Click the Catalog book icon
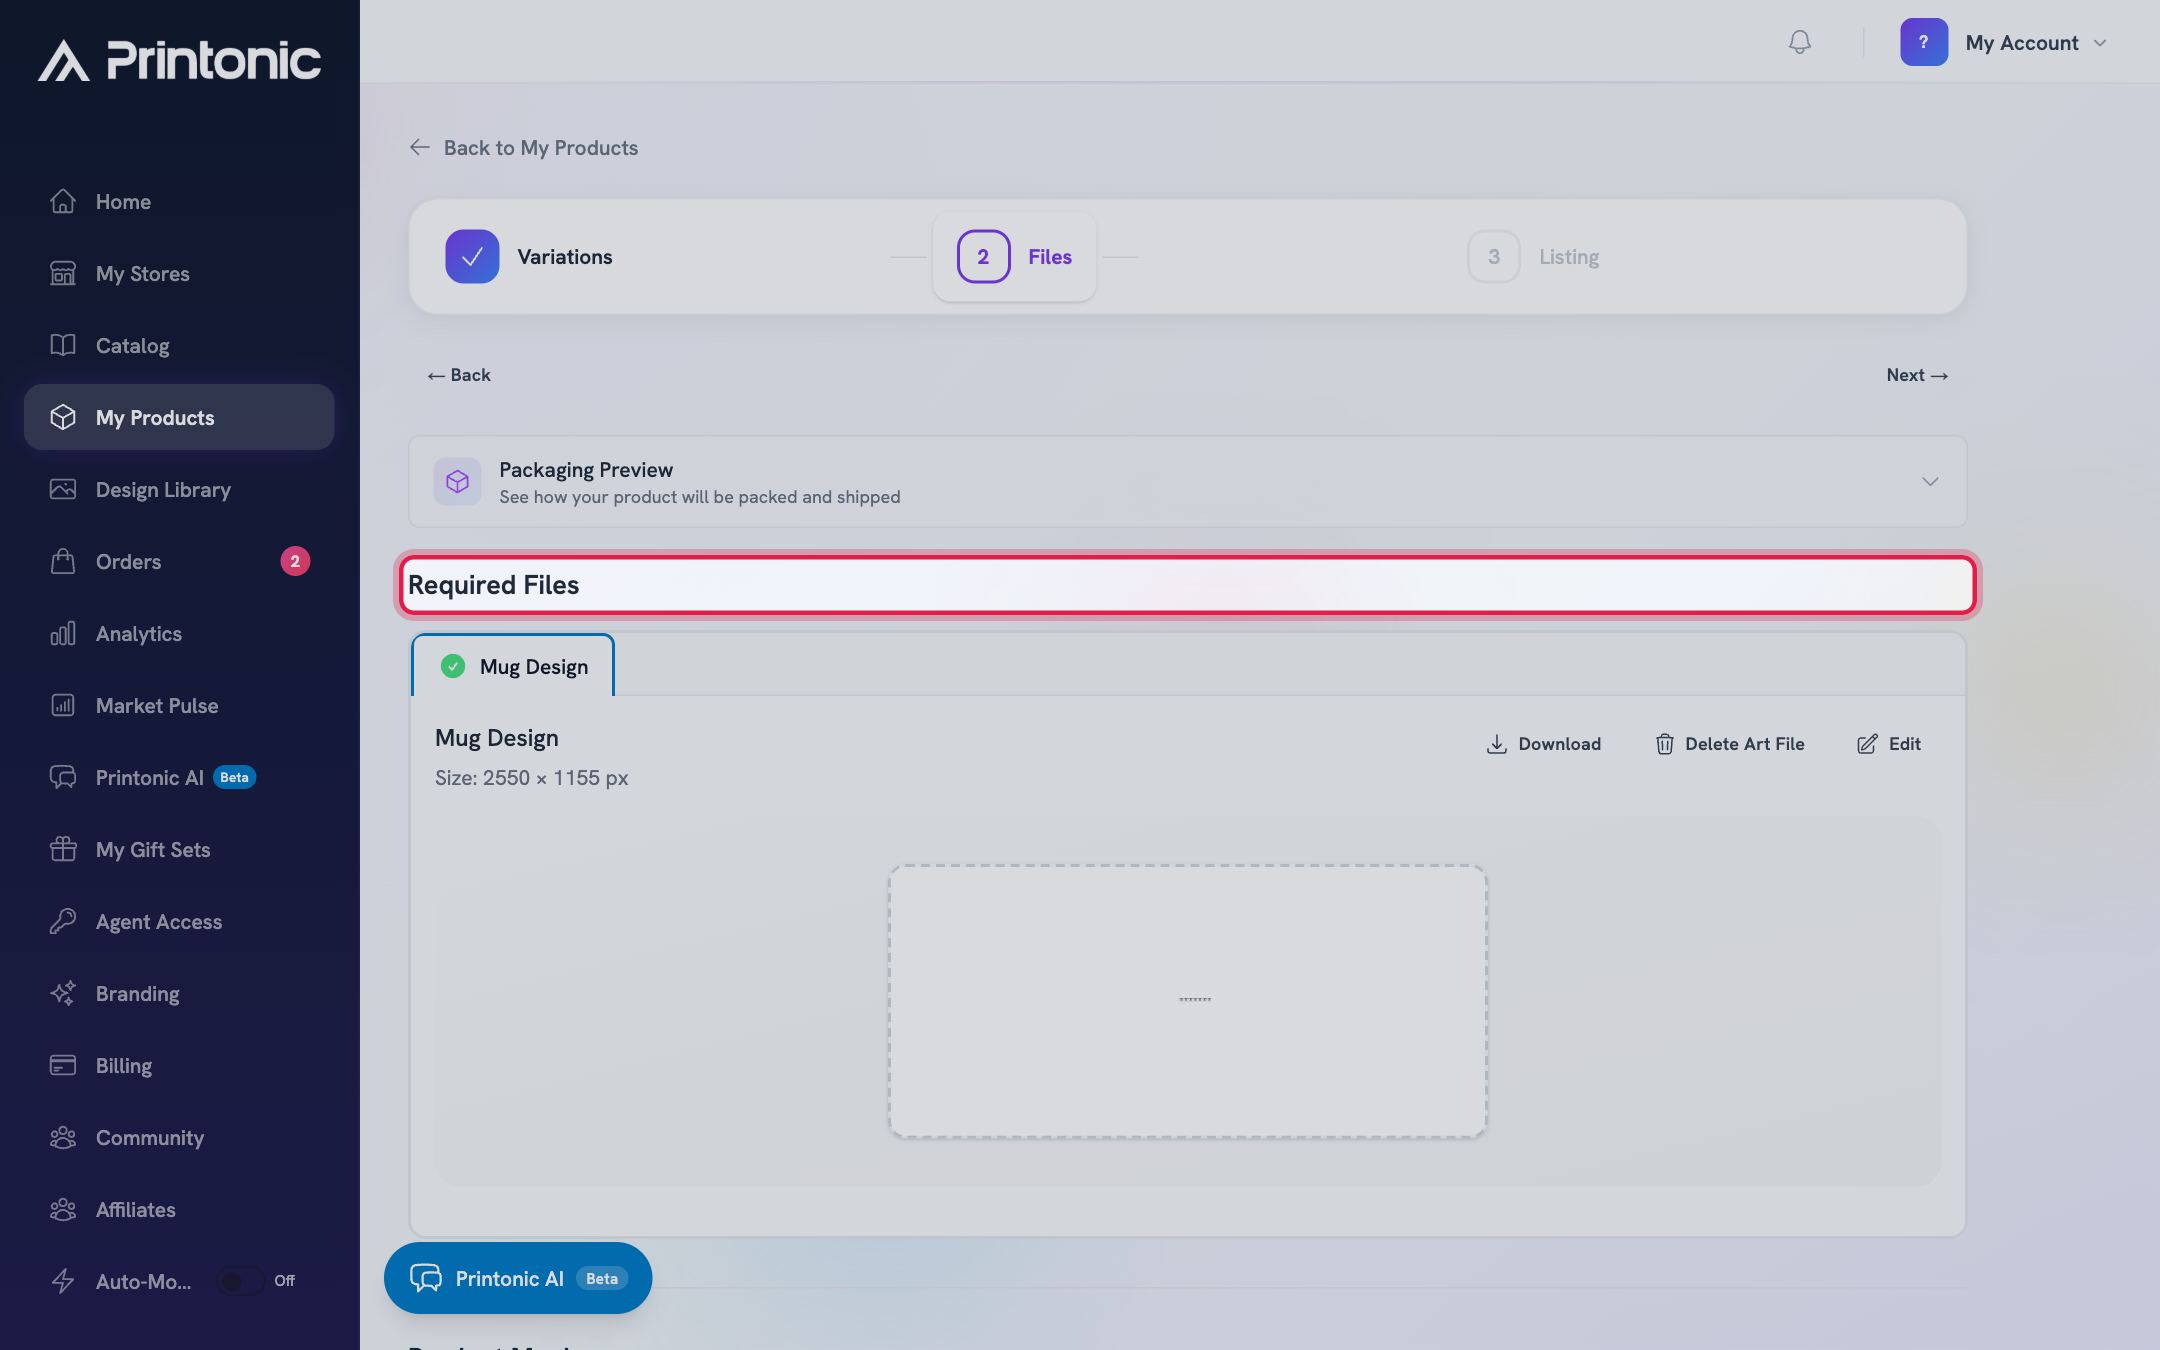 tap(63, 345)
